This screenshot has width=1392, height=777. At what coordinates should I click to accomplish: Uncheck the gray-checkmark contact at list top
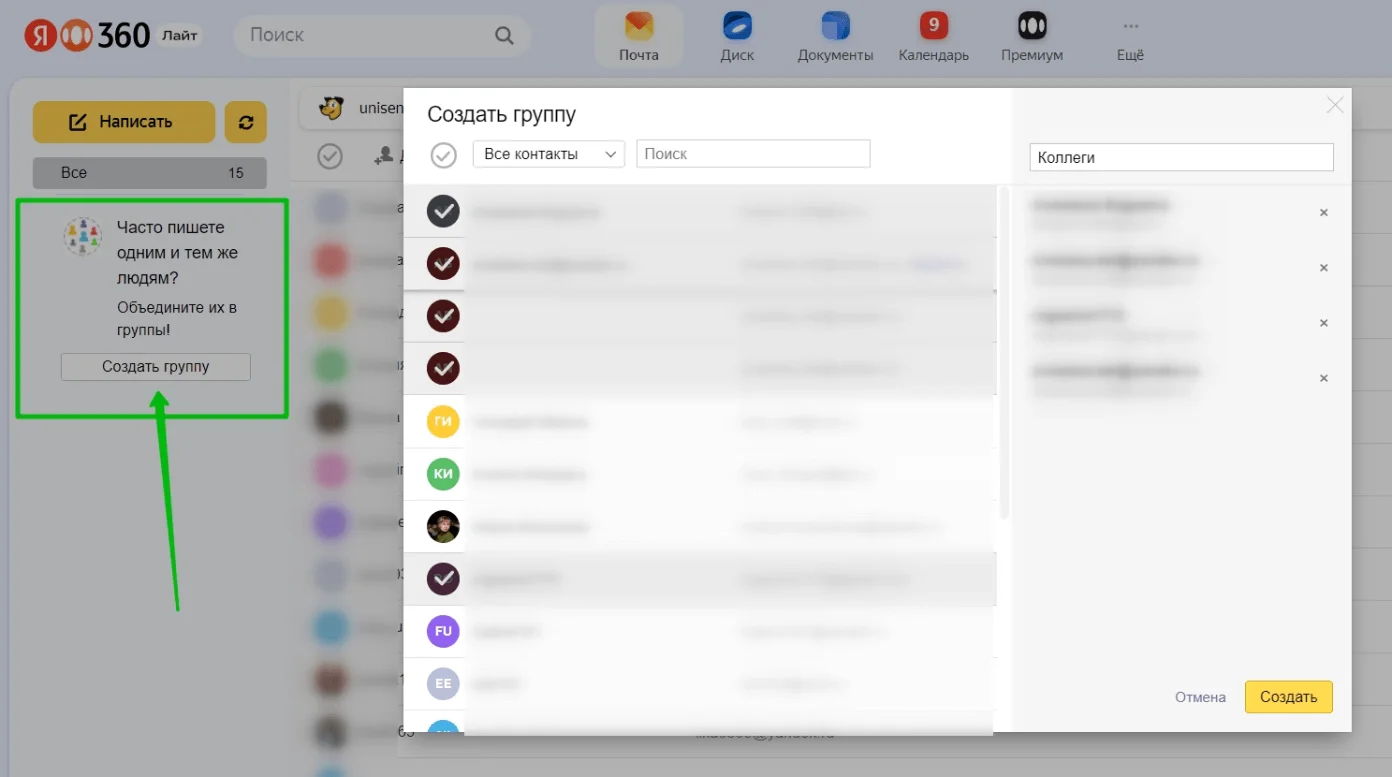pyautogui.click(x=443, y=211)
